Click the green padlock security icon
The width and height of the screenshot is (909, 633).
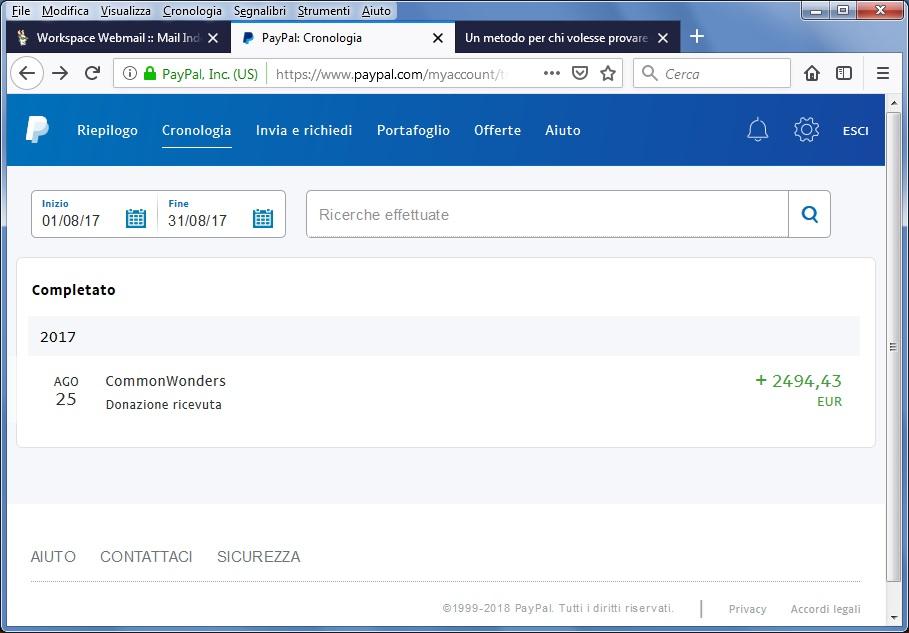150,74
